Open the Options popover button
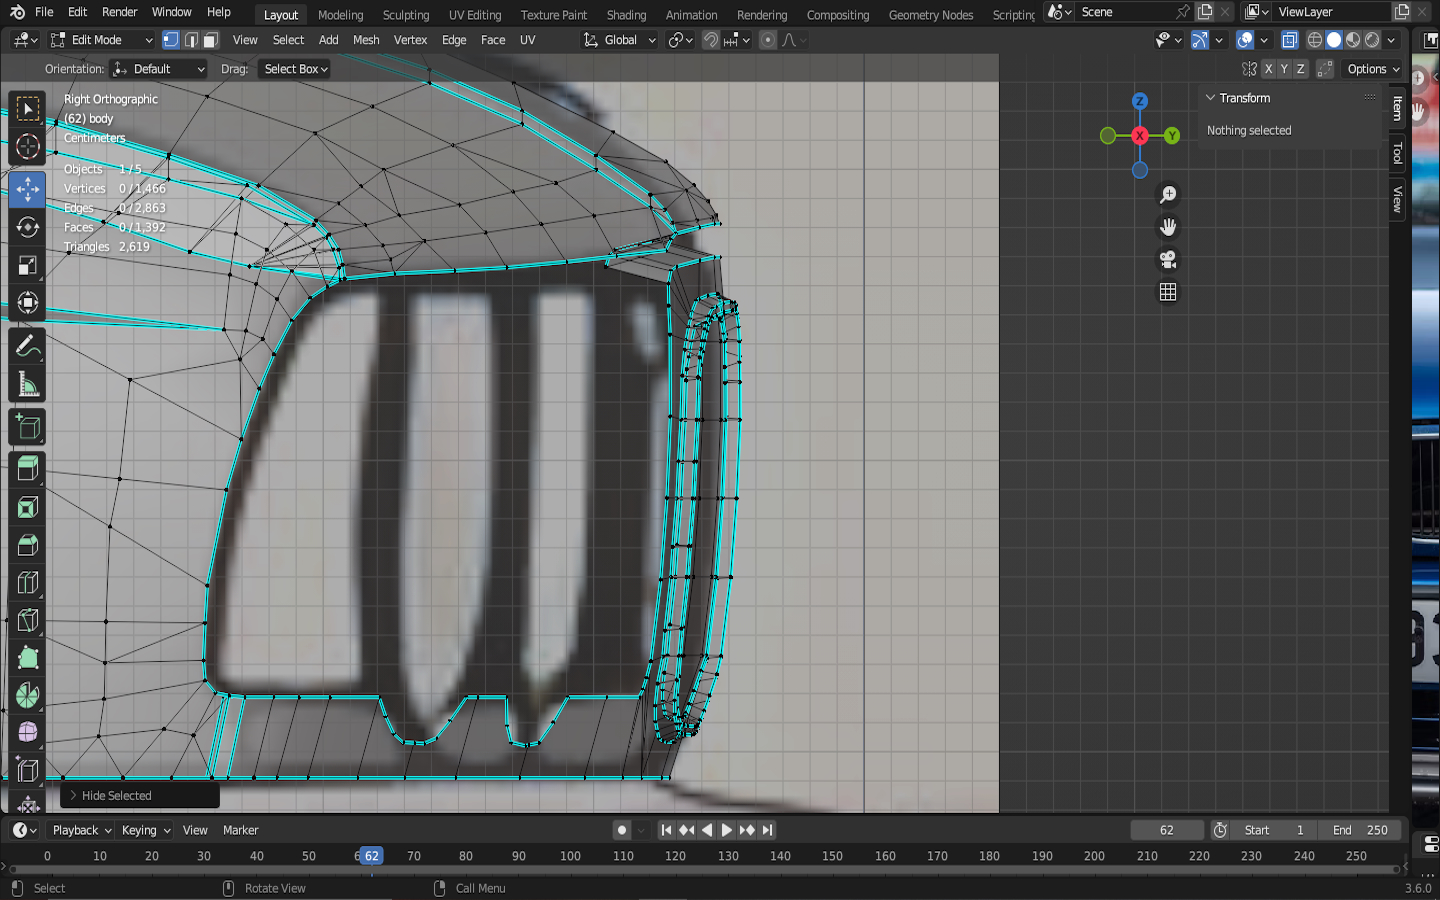This screenshot has height=900, width=1440. [1373, 69]
